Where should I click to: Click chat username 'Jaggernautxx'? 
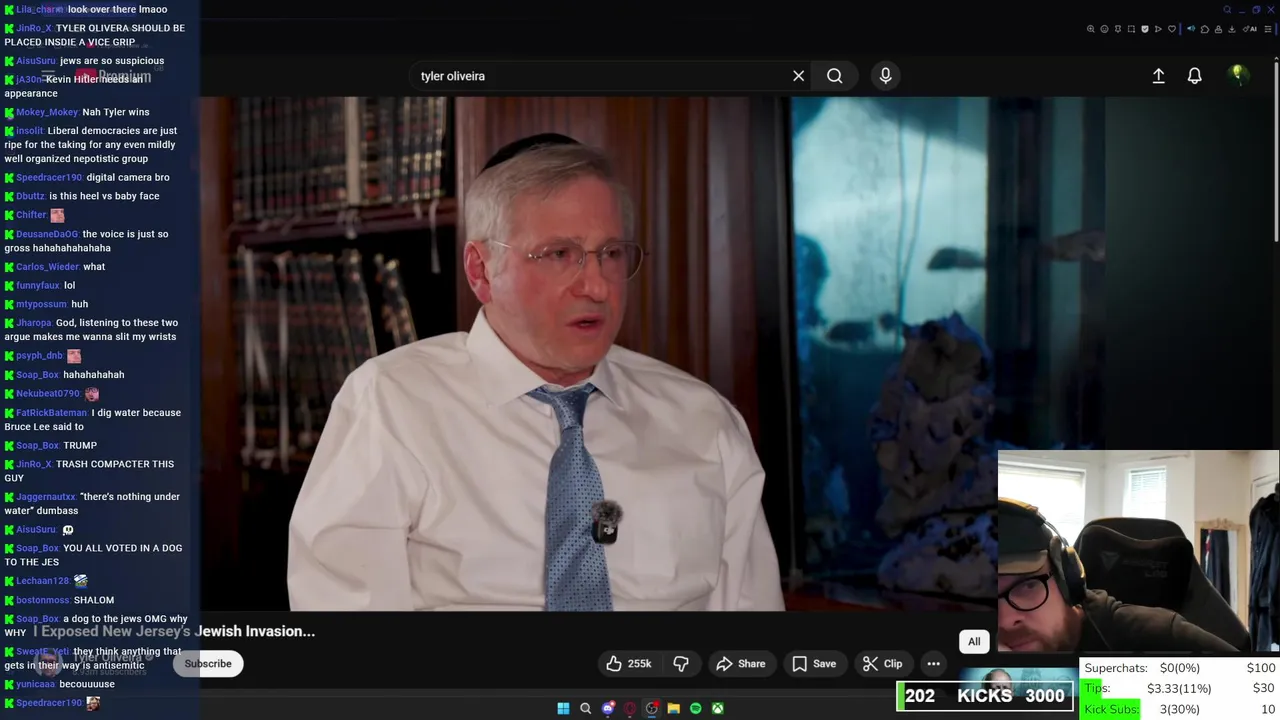pos(45,497)
